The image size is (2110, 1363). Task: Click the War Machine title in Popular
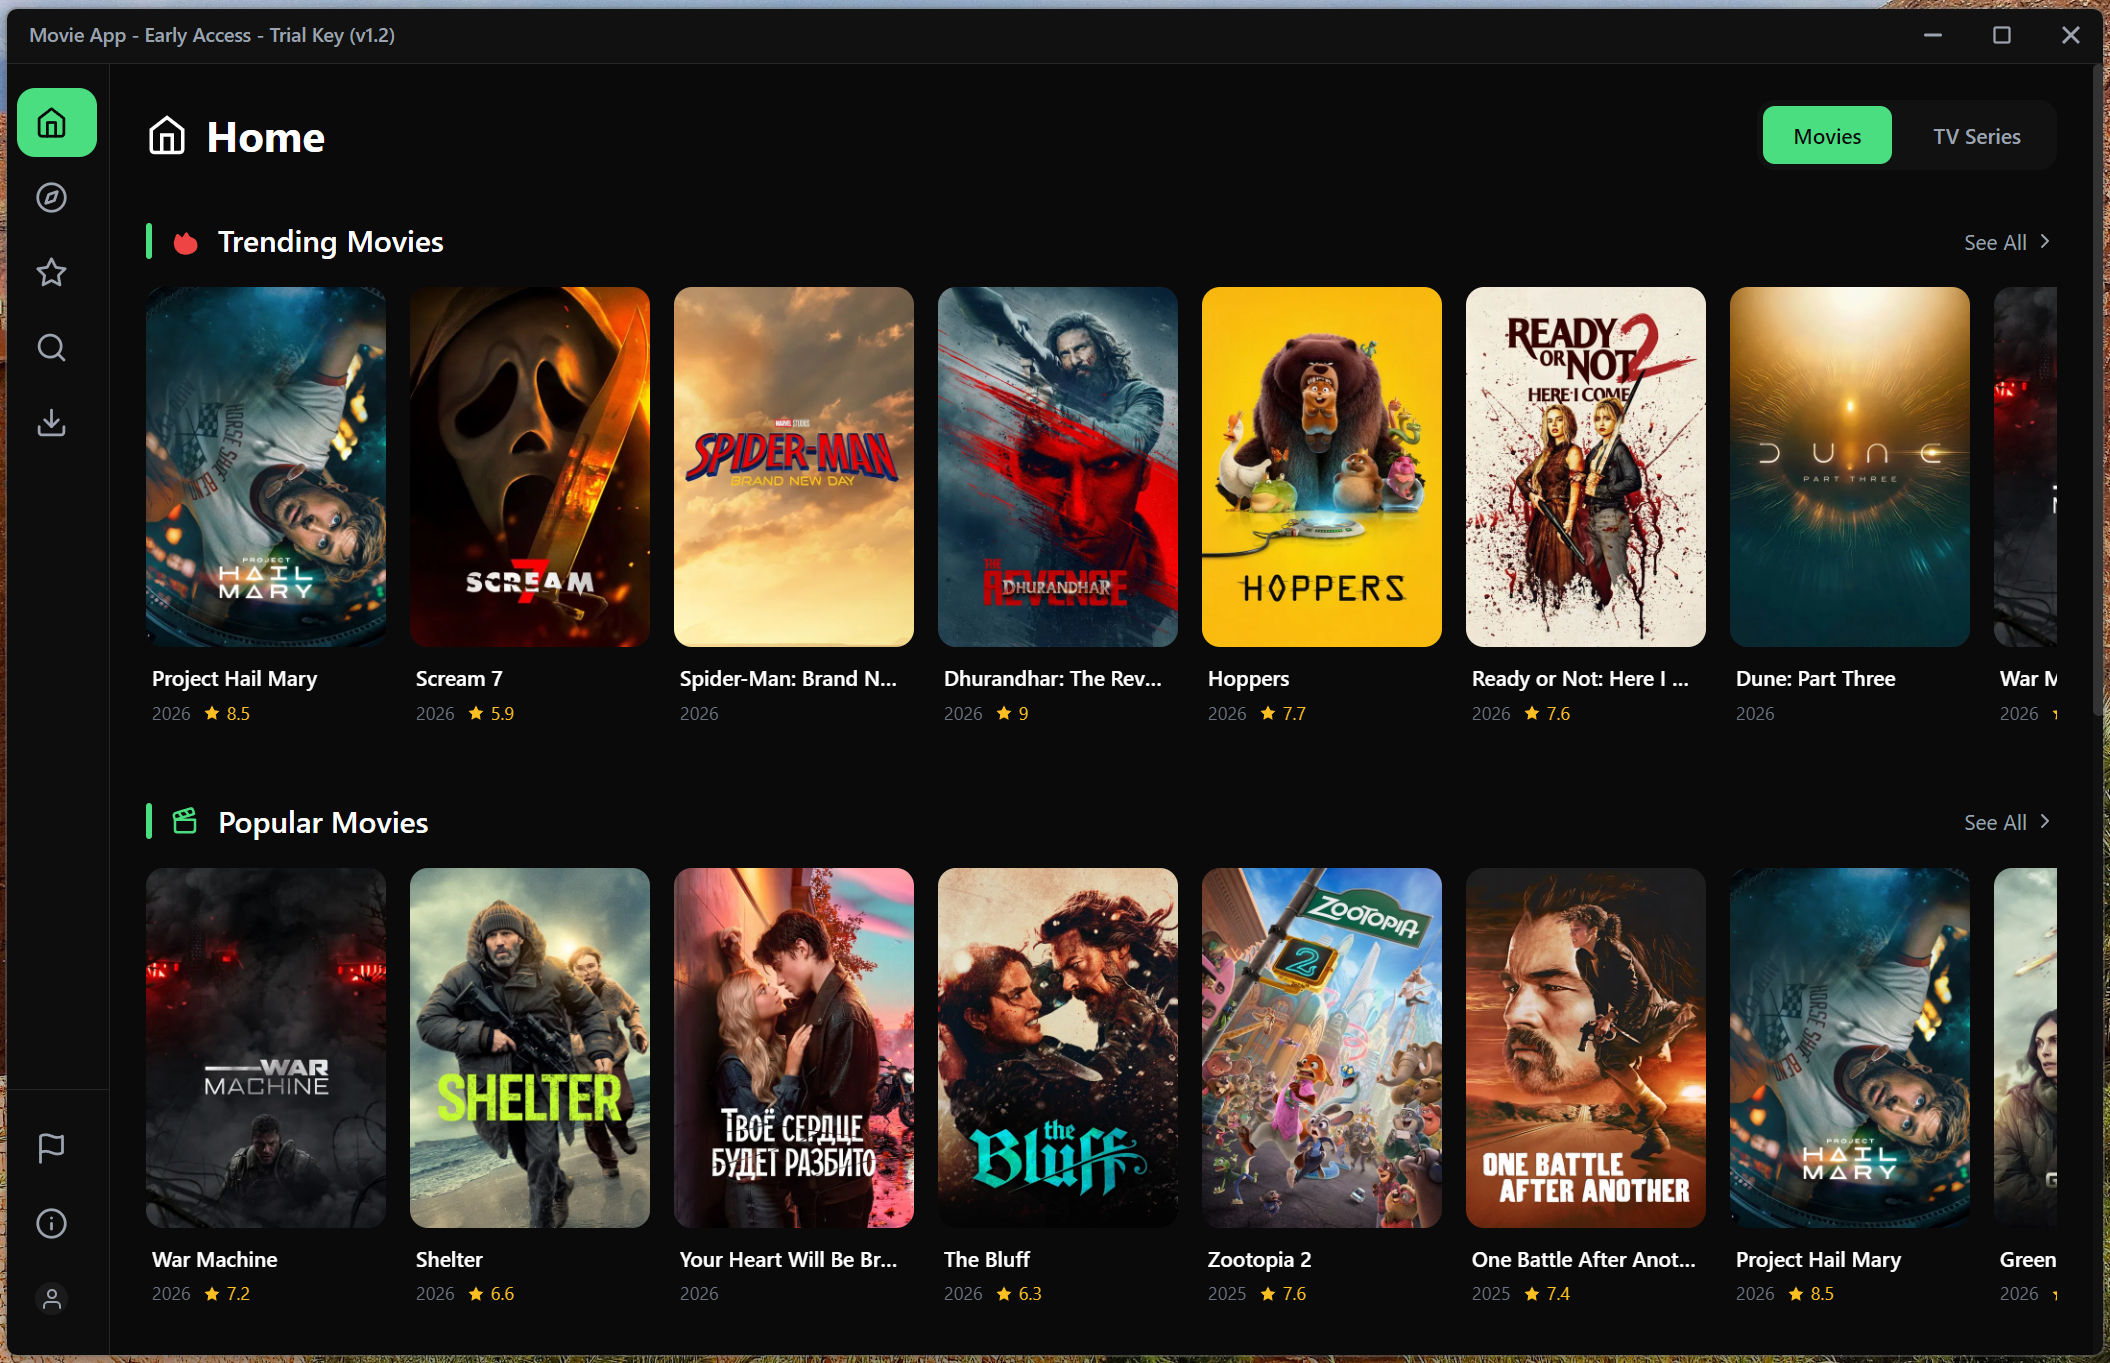click(x=214, y=1259)
